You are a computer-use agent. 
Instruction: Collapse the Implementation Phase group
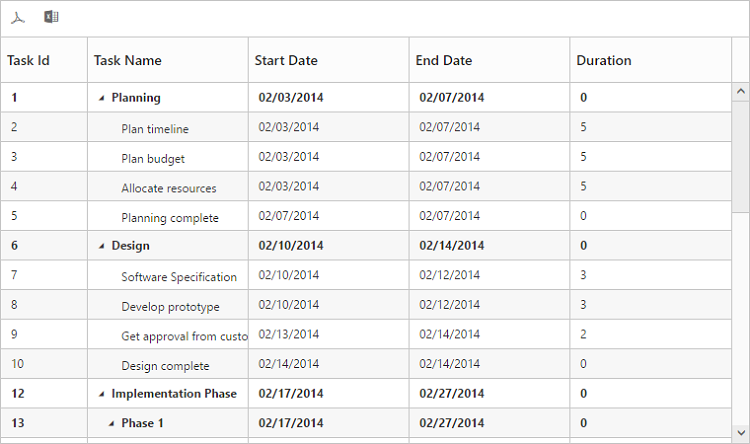[x=101, y=394]
